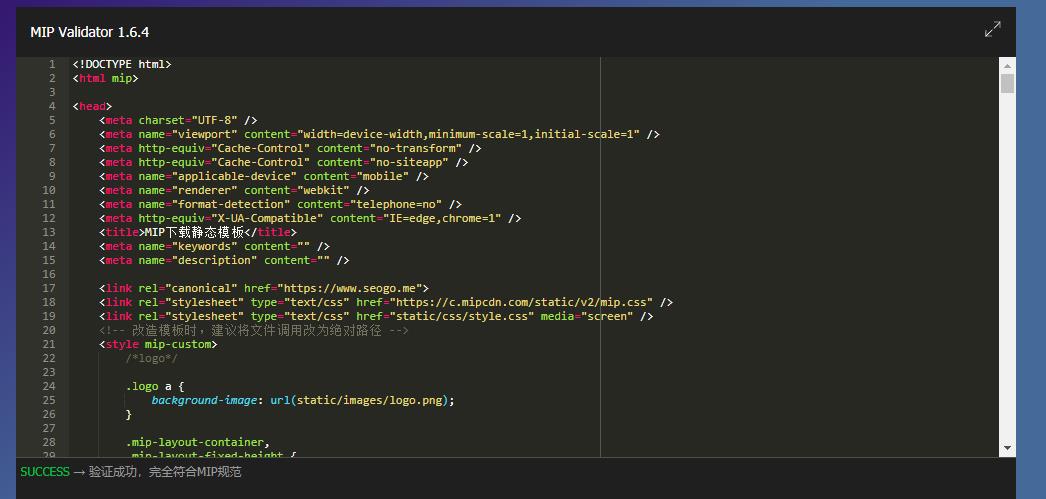
Task: Click the MIP Validator 1.6.4 title
Action: (89, 32)
